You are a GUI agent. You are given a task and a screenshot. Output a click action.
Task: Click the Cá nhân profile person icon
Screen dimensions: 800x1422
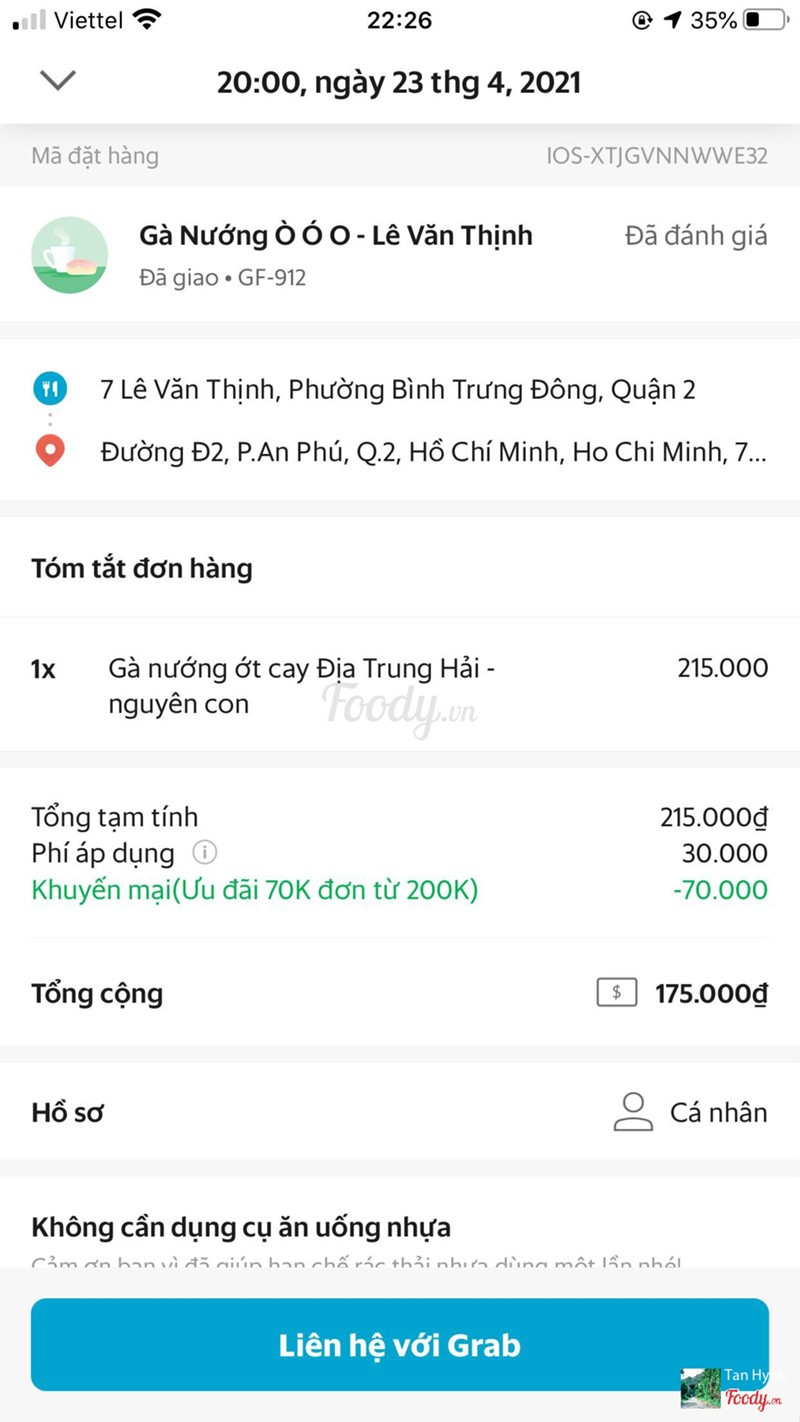(632, 1112)
